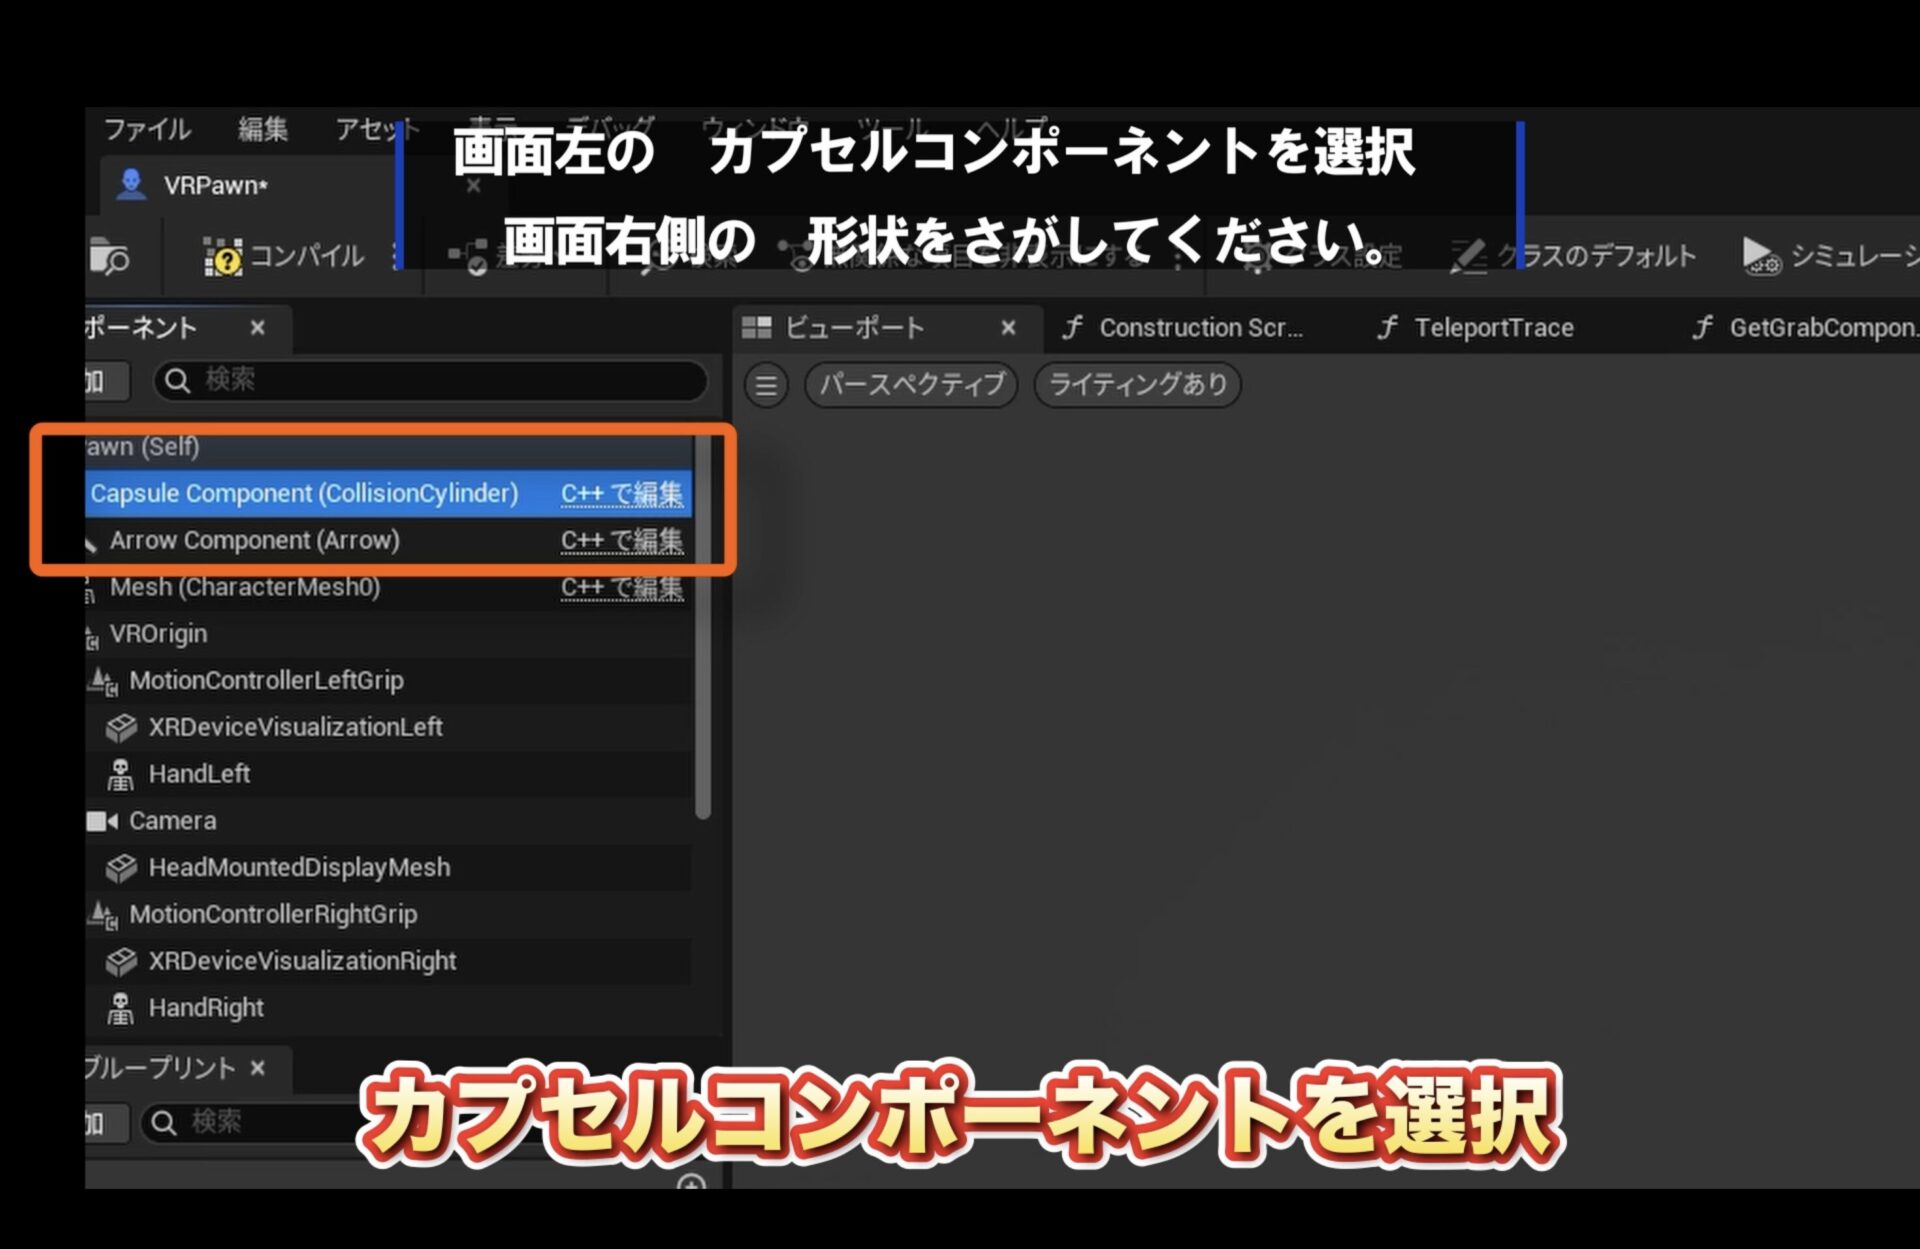This screenshot has height=1249, width=1920.
Task: Open the Lit lighting mode dropdown
Action: coord(1137,385)
